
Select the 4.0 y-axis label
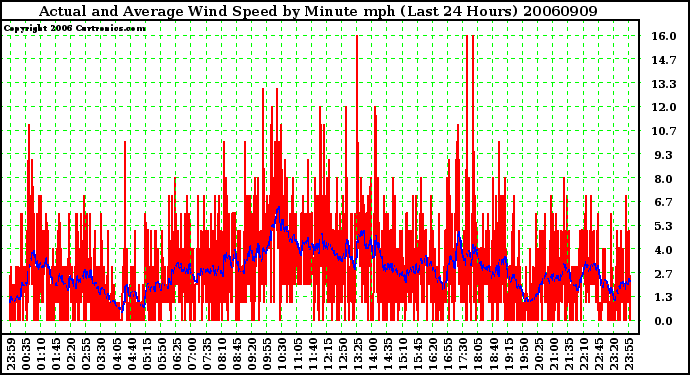point(664,250)
